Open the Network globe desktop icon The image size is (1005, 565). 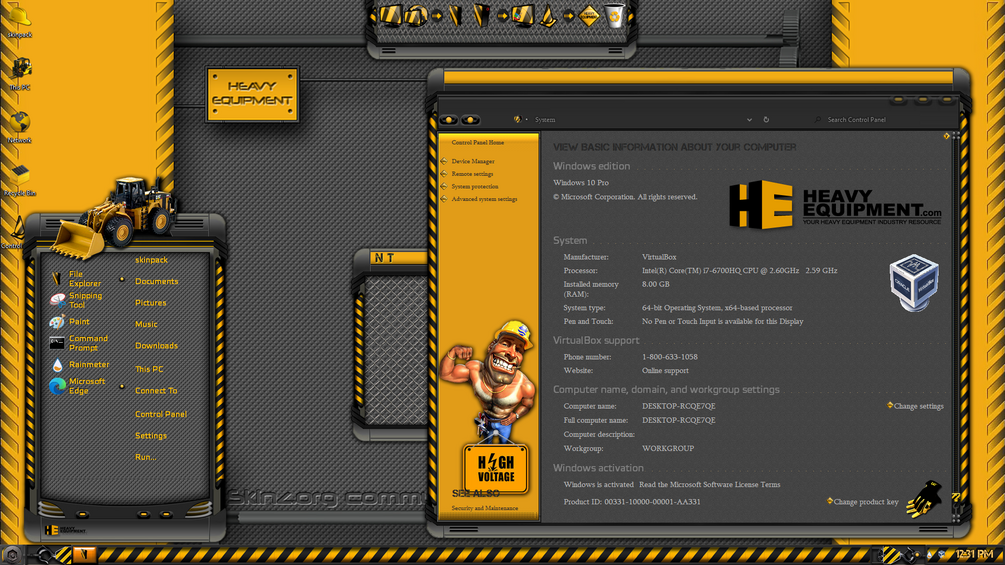pos(19,126)
